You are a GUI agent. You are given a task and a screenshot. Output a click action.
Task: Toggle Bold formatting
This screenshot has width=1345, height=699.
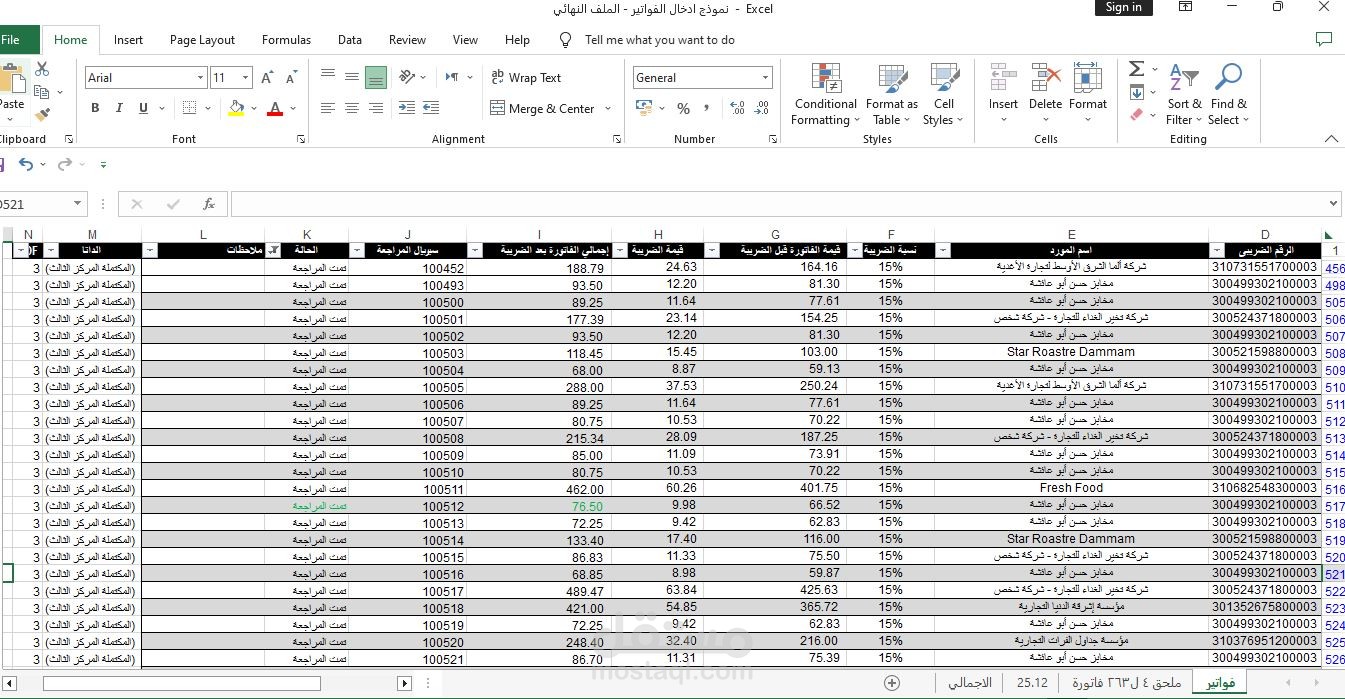(95, 108)
